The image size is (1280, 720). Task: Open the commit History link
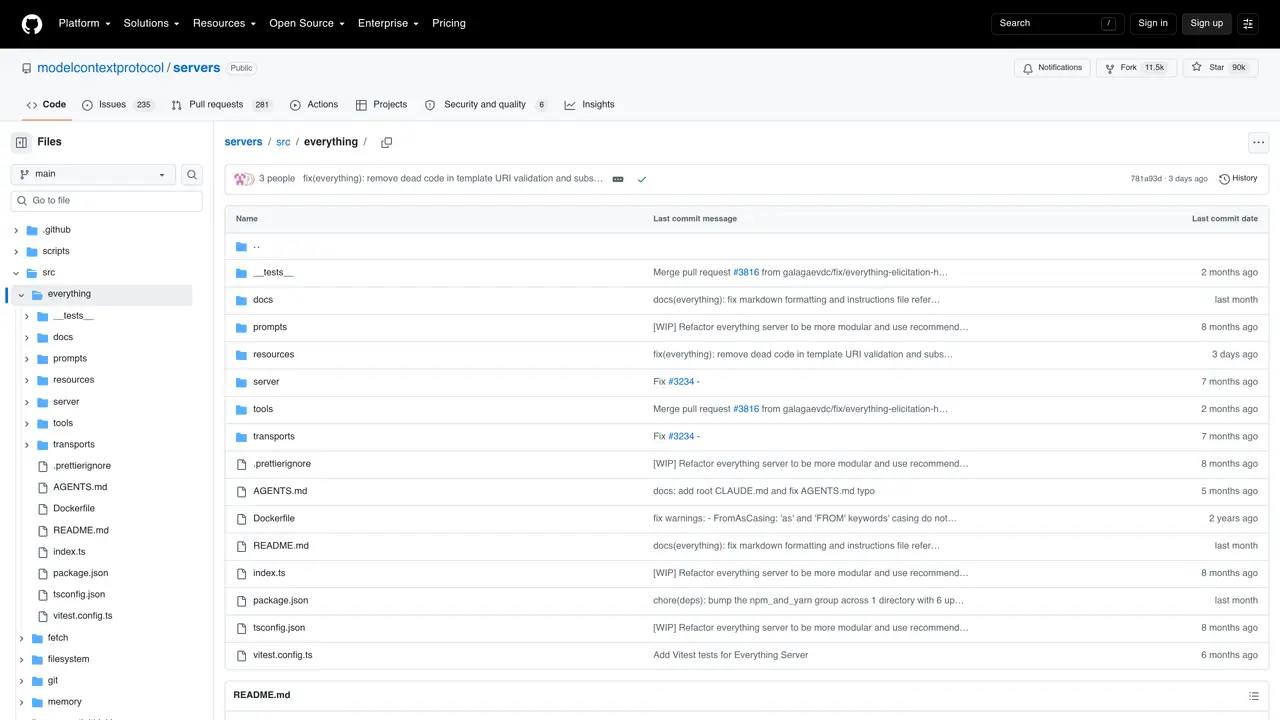[x=1238, y=179]
